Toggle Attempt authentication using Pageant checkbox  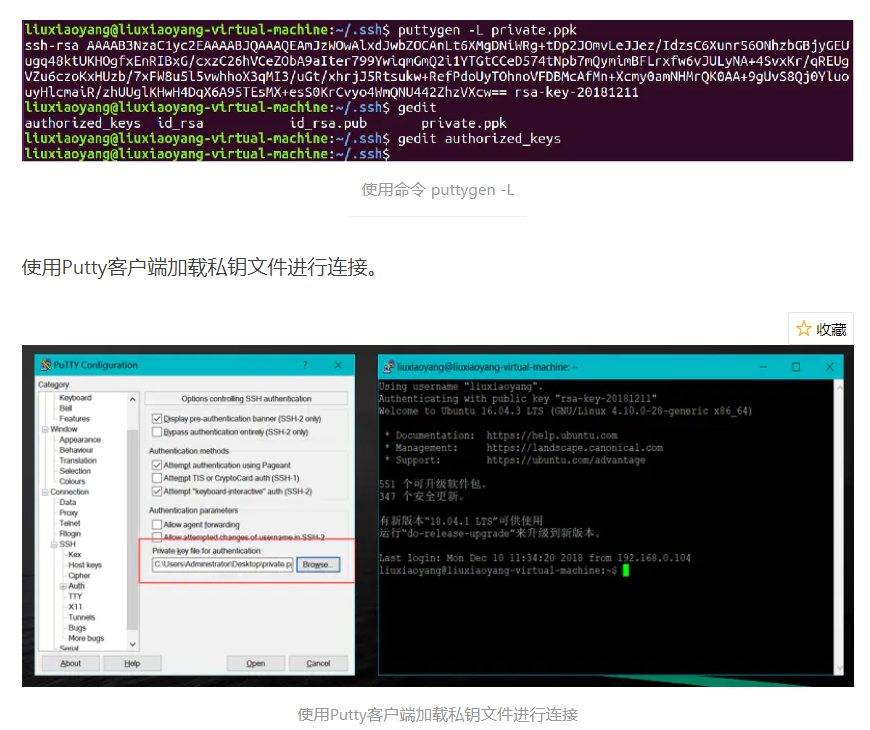[x=157, y=465]
